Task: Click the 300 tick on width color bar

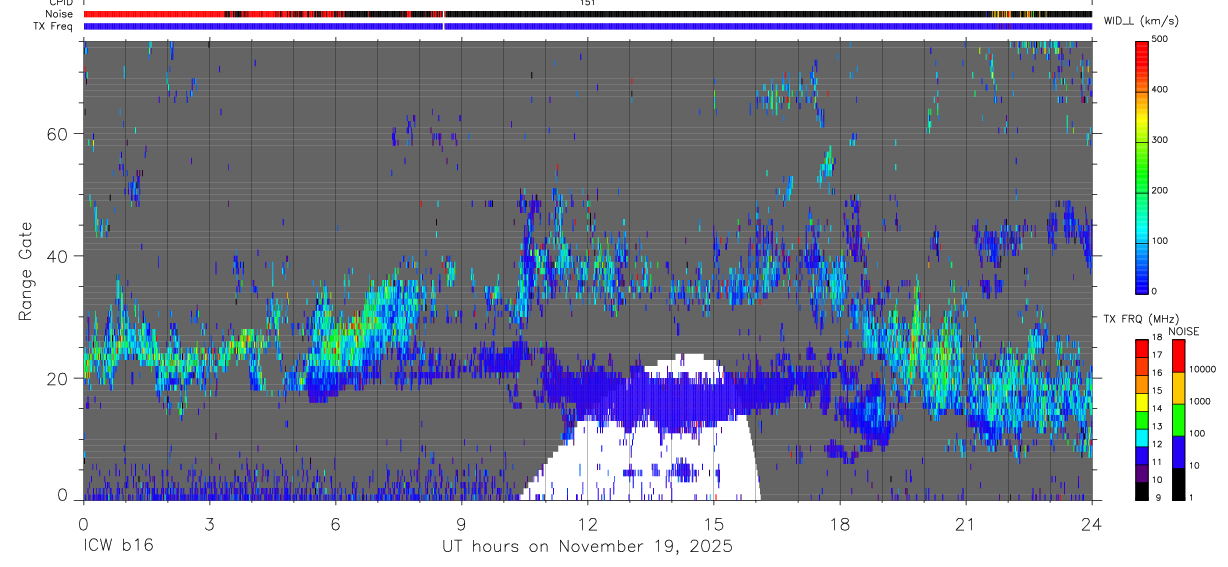Action: [1161, 141]
